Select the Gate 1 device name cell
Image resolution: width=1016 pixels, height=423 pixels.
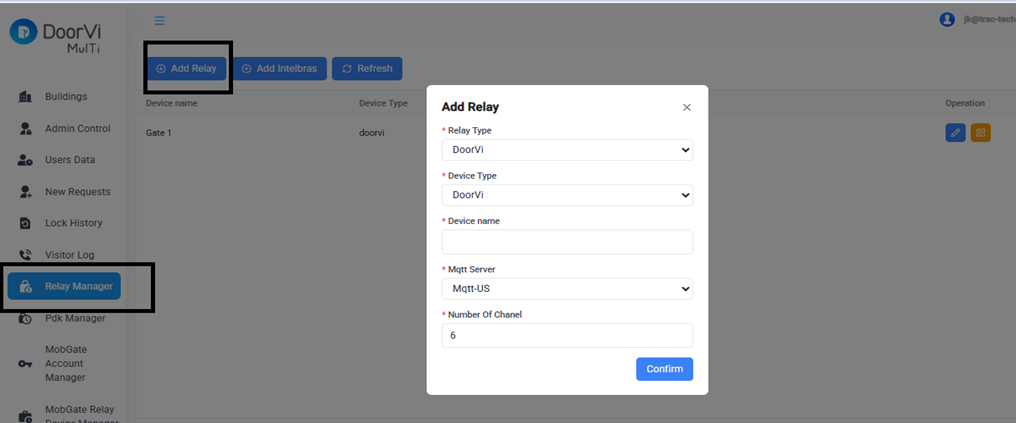coord(159,133)
